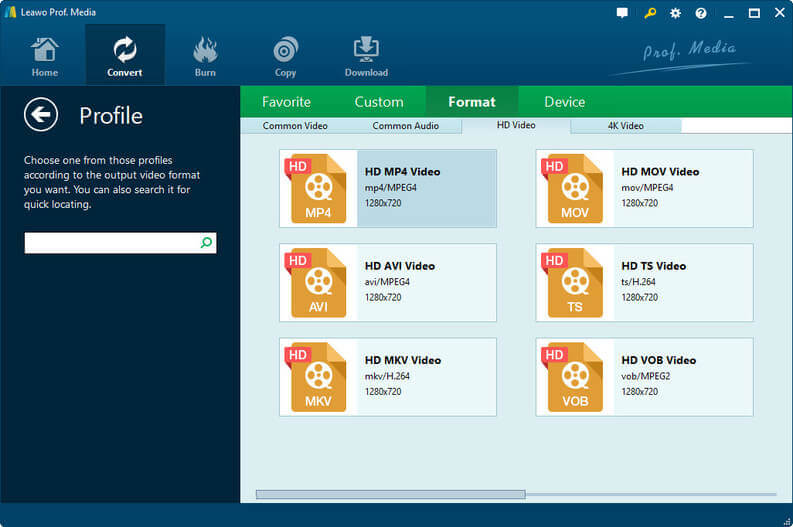Open settings via the gear icon
The height and width of the screenshot is (527, 793).
tap(675, 13)
